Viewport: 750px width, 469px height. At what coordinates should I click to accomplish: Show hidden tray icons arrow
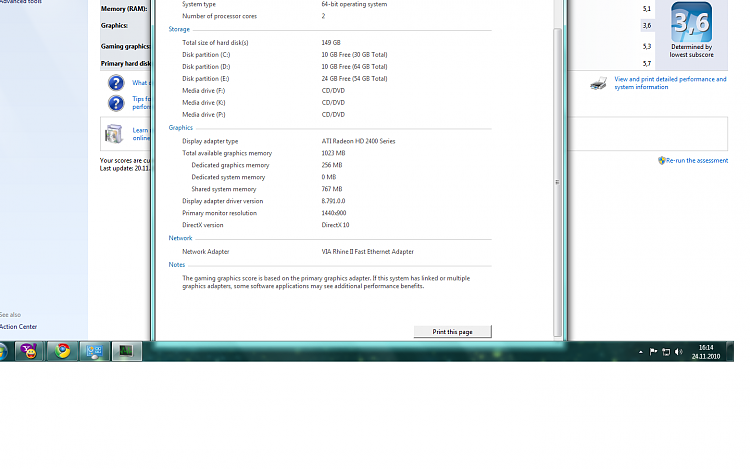pyautogui.click(x=640, y=352)
